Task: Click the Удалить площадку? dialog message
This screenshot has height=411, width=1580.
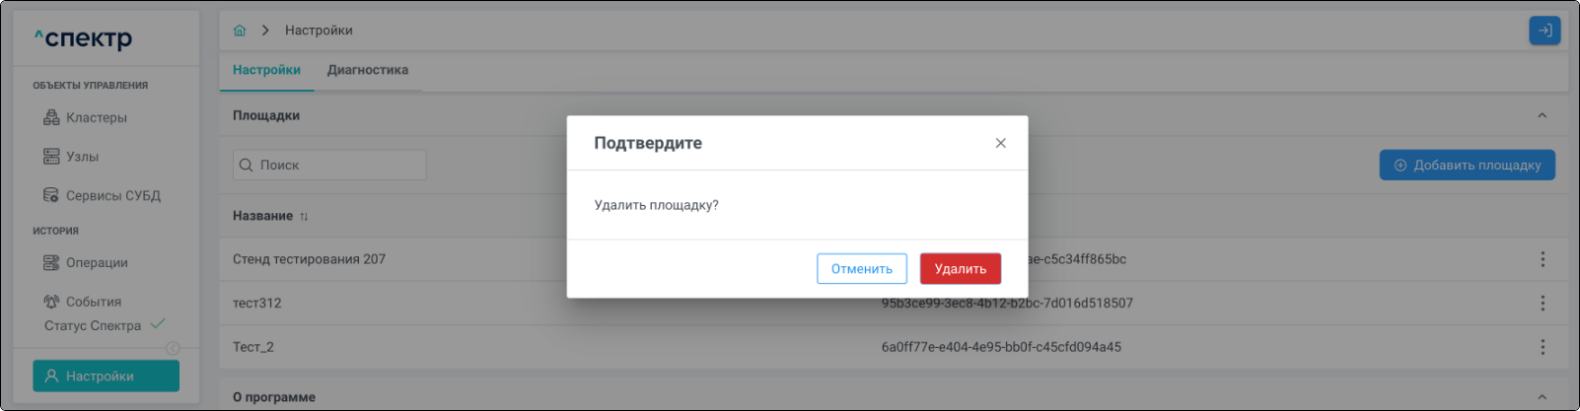Action: (x=656, y=205)
